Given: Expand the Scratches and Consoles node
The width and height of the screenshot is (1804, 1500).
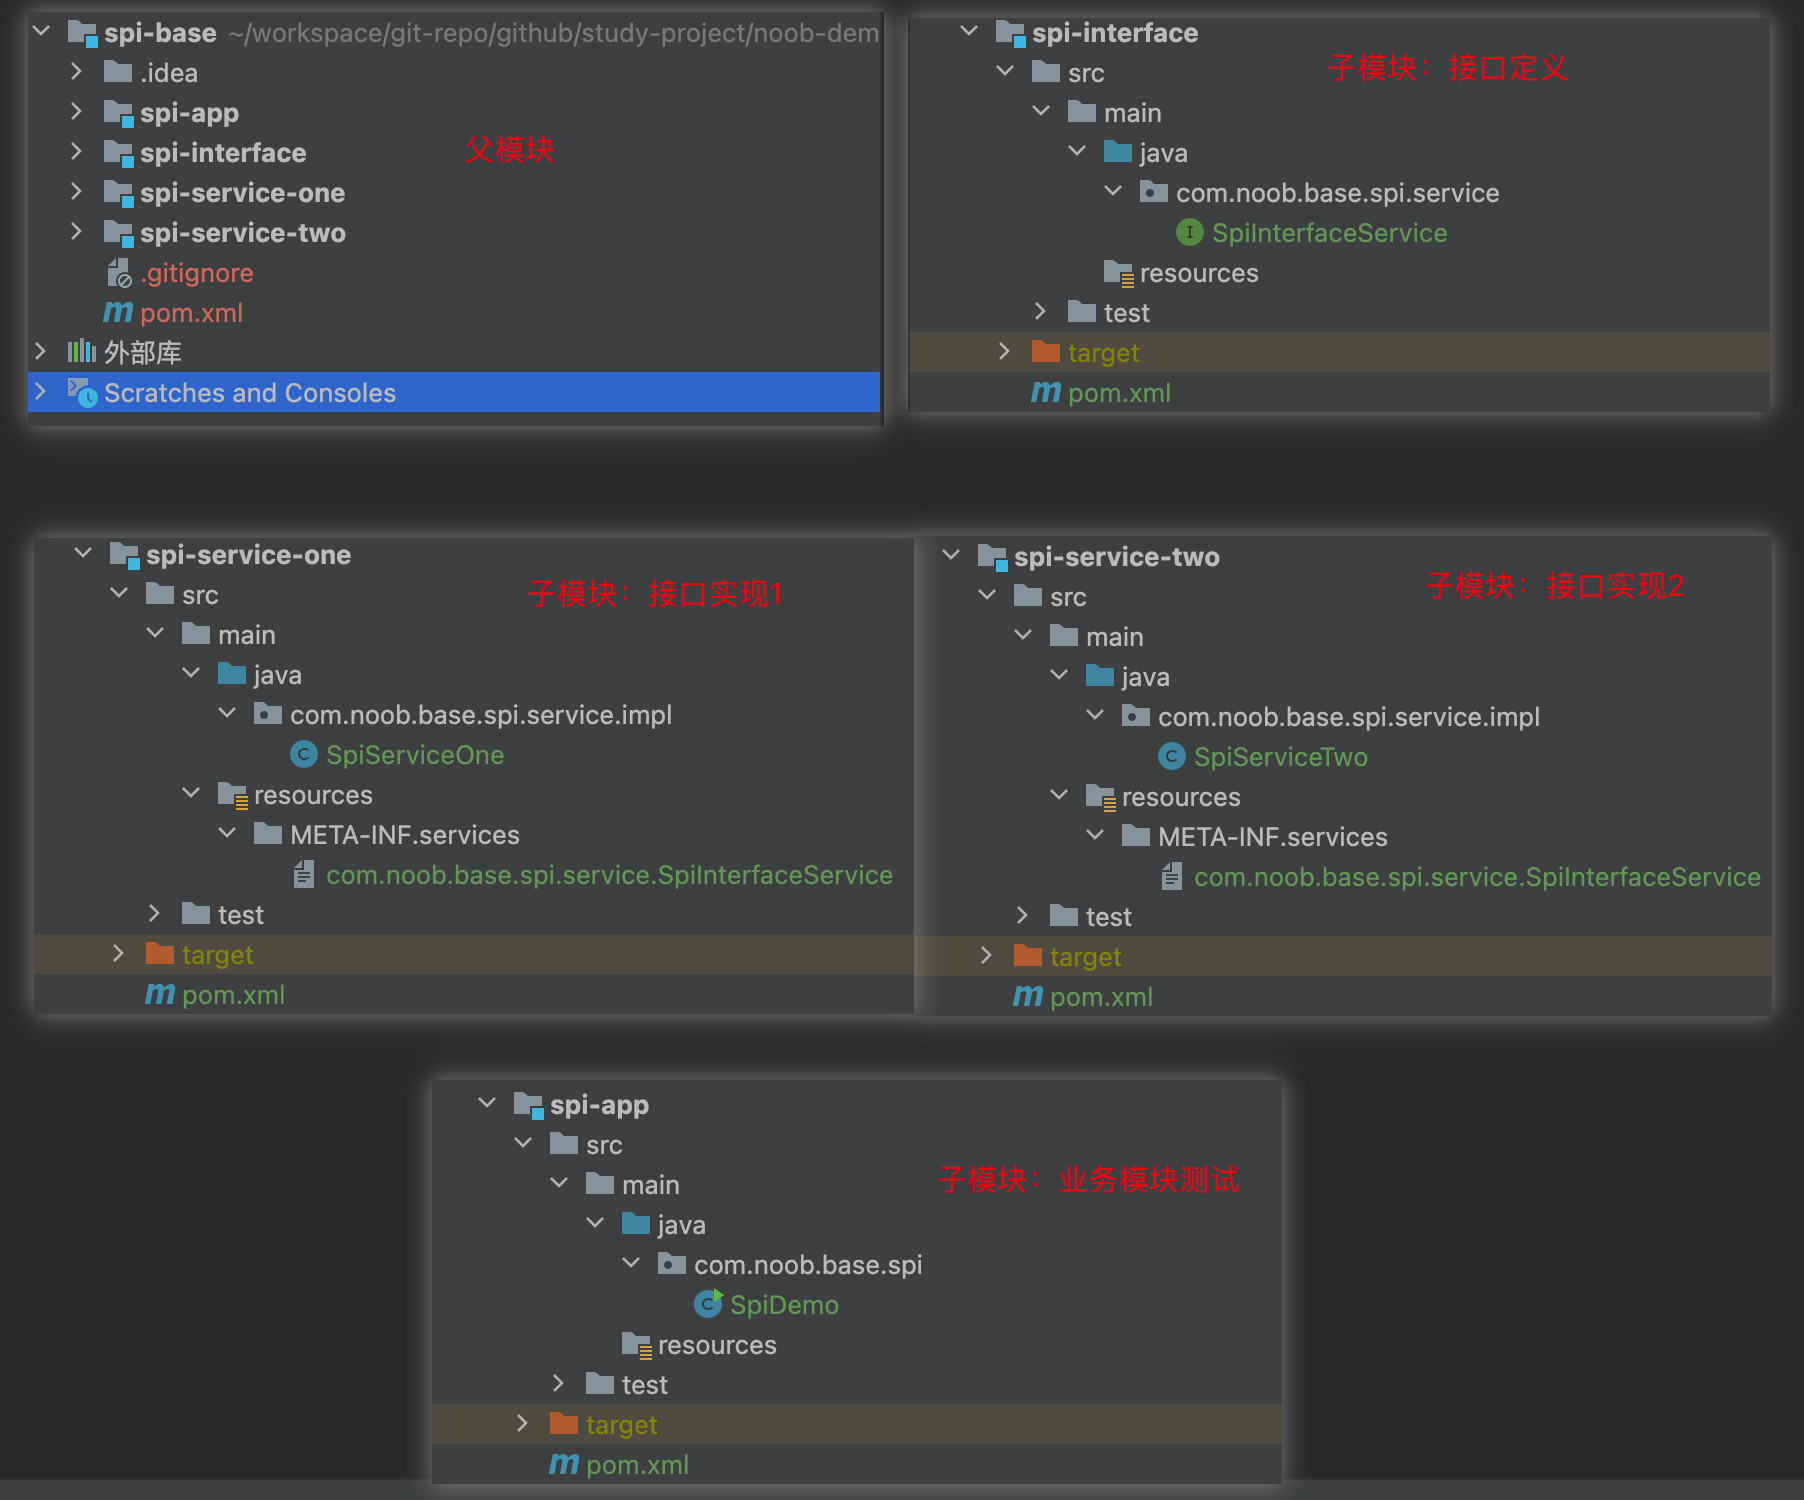Looking at the screenshot, I should point(40,392).
